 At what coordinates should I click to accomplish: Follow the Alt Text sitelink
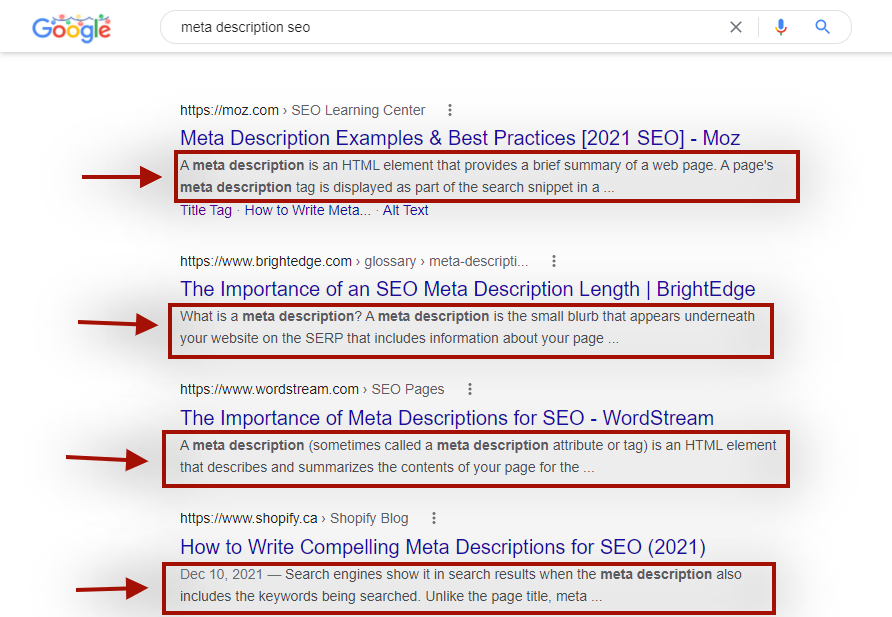click(405, 210)
